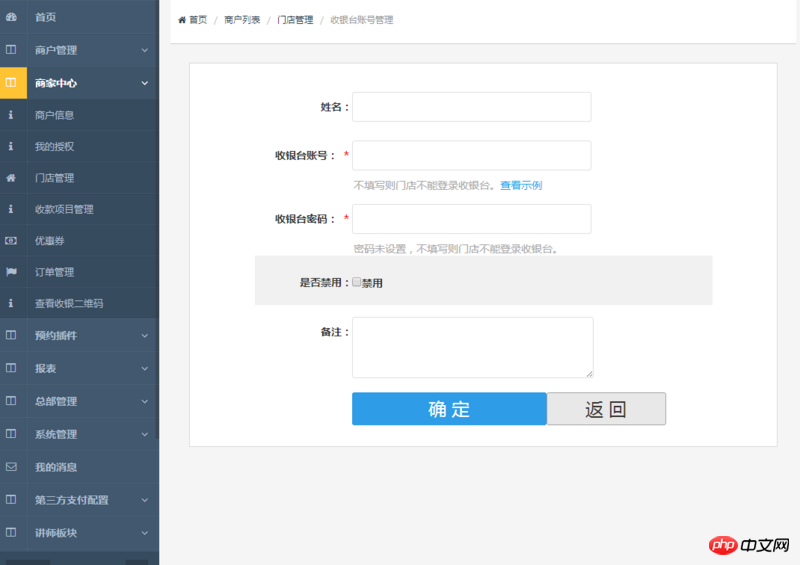Image resolution: width=800 pixels, height=565 pixels.
Task: Focus the 备注 textarea
Action: pyautogui.click(x=472, y=348)
